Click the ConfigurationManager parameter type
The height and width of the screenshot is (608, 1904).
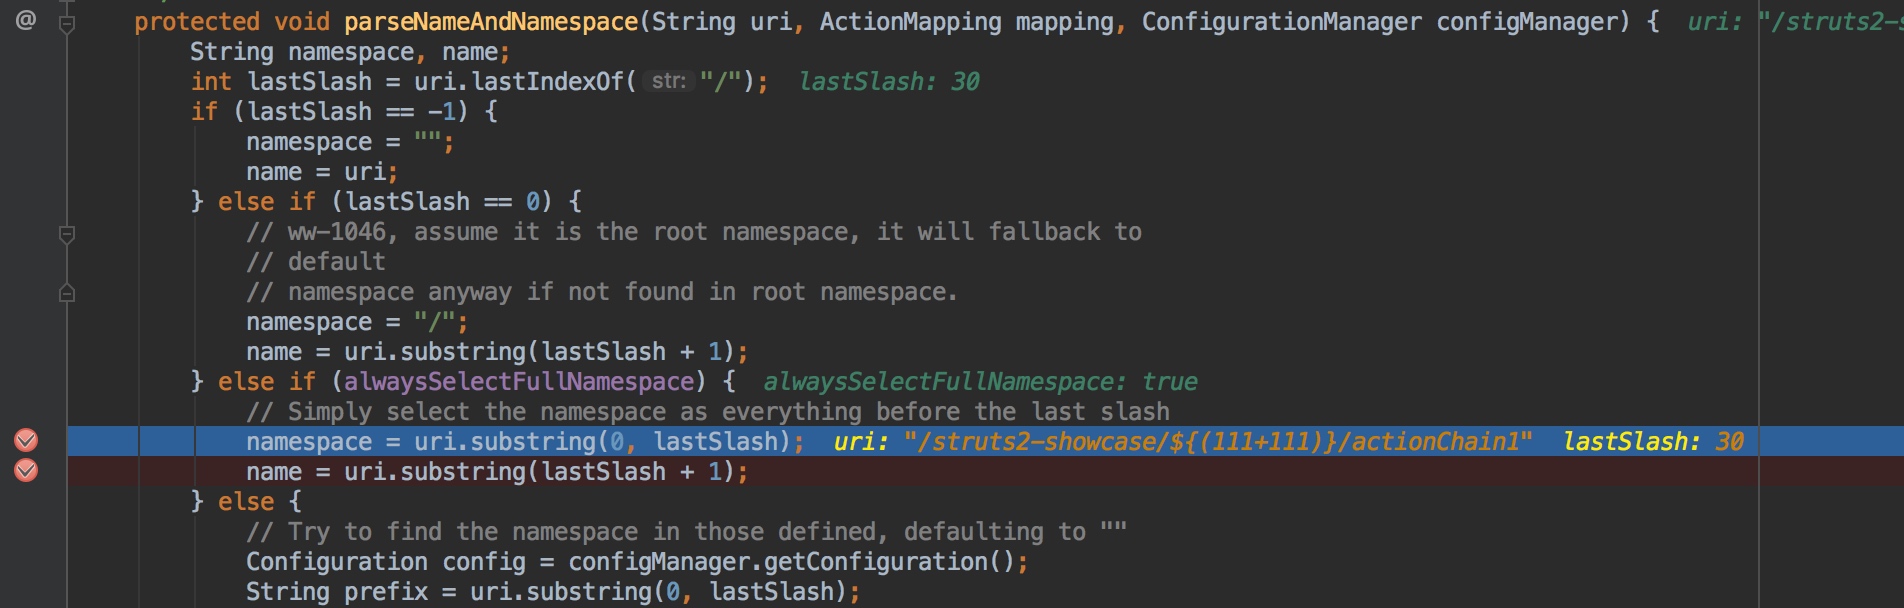click(x=1281, y=22)
